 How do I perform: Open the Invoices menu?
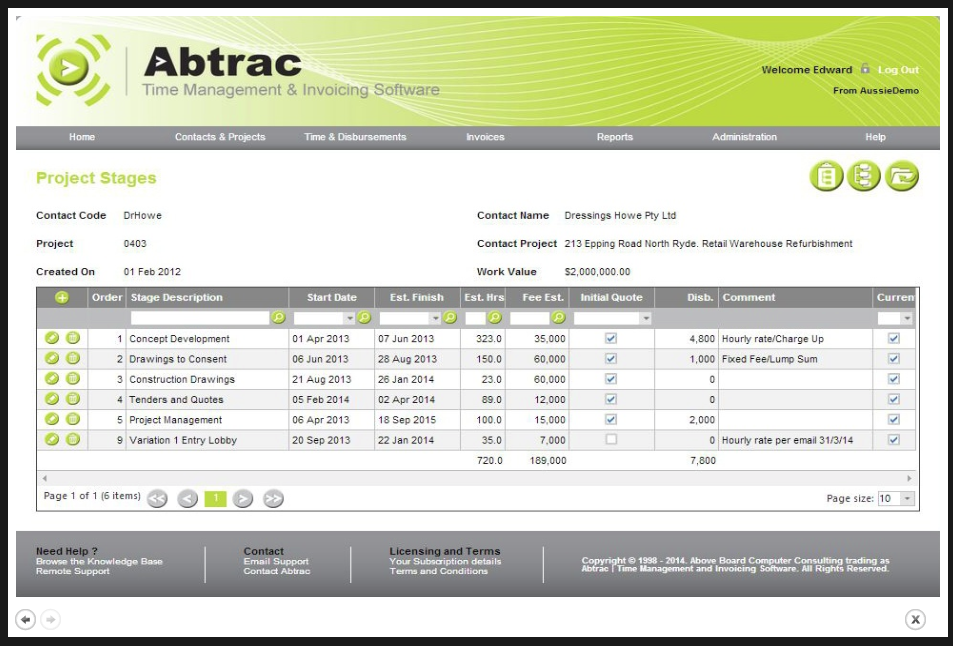click(485, 137)
